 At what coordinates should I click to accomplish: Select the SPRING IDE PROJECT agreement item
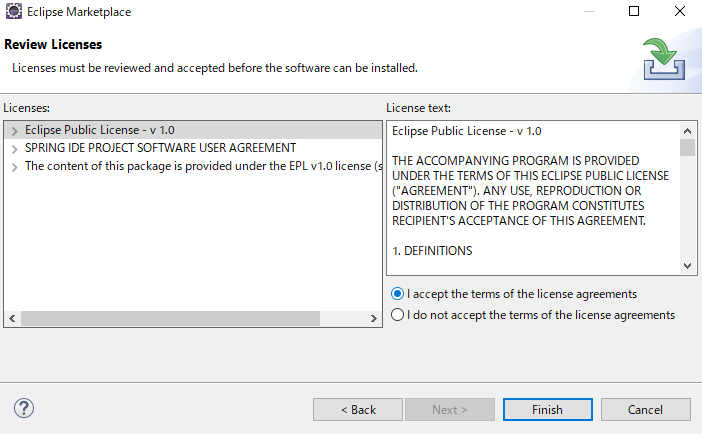160,148
